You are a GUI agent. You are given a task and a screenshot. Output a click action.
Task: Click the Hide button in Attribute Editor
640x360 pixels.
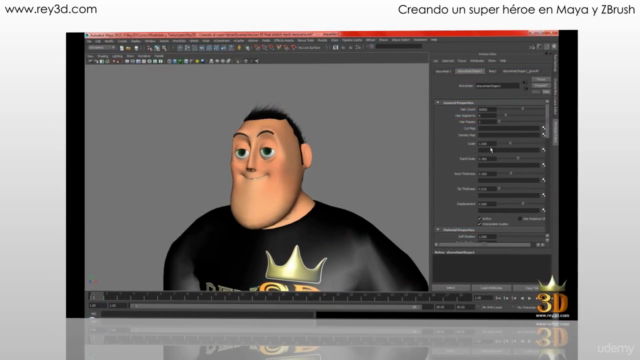tap(546, 92)
